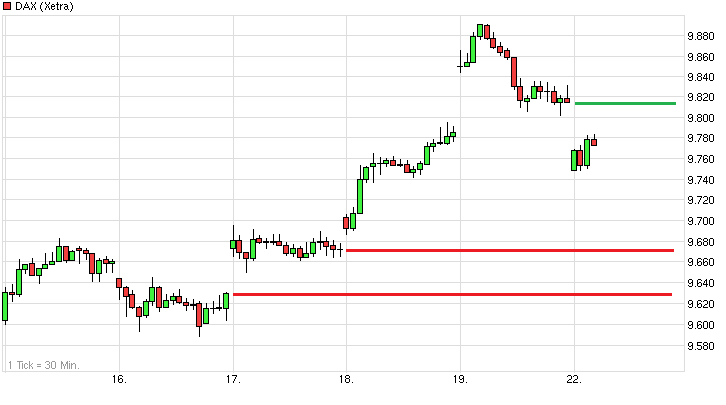The width and height of the screenshot is (726, 405).
Task: Select the lower red horizontal line near 9.630
Action: [x=451, y=294]
